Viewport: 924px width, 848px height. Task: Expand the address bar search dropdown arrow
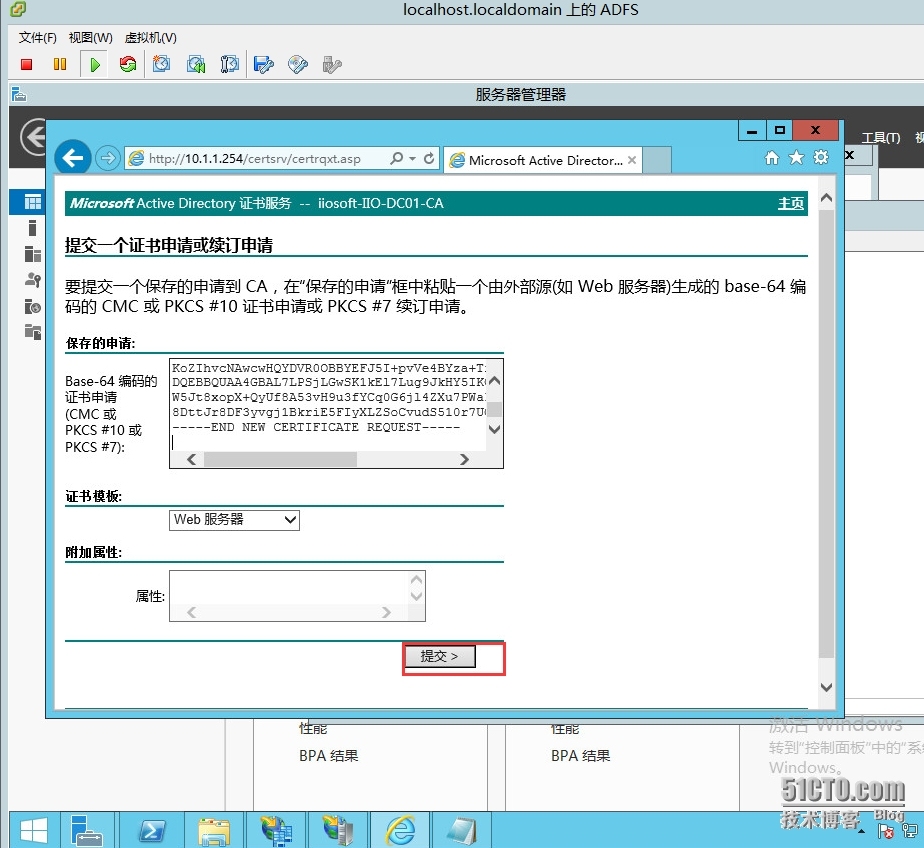click(x=412, y=158)
